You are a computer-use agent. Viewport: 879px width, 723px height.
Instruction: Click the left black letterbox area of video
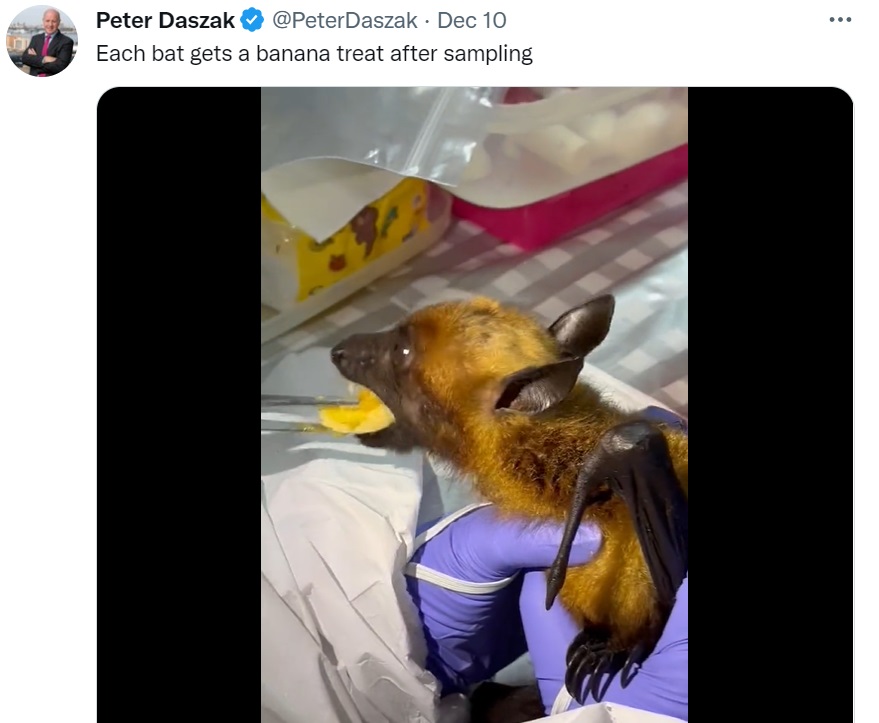coord(179,405)
